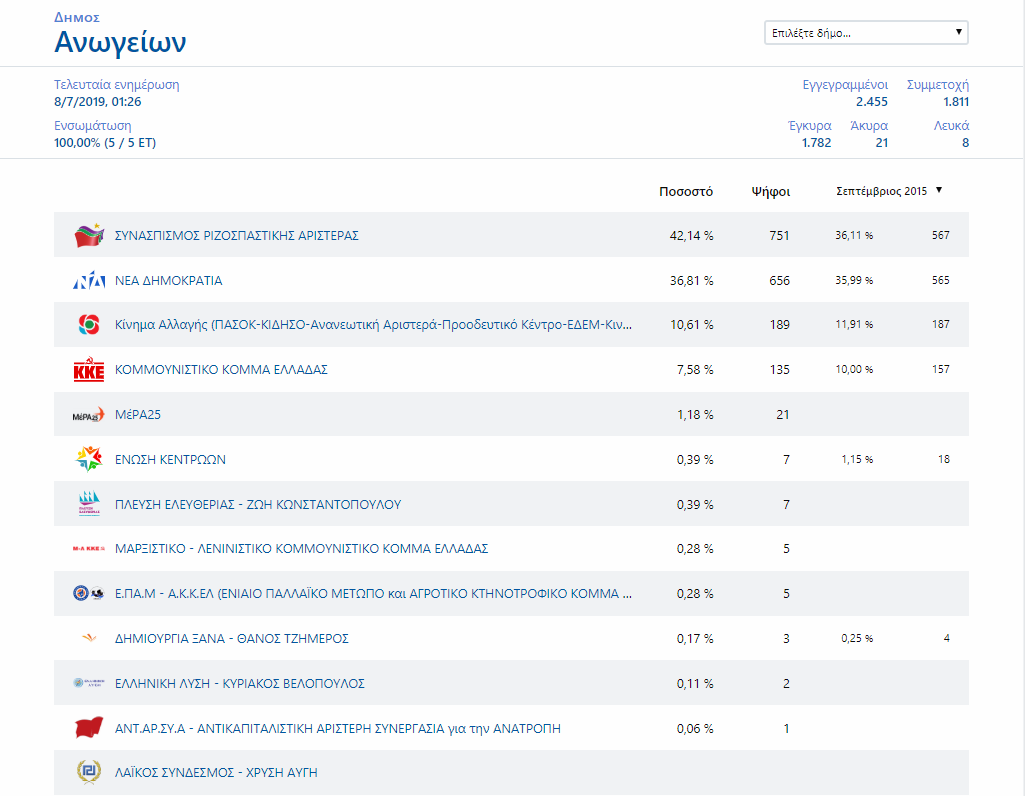Click the Δήμος breadcrumb label
This screenshot has height=796, width=1025.
point(76,18)
